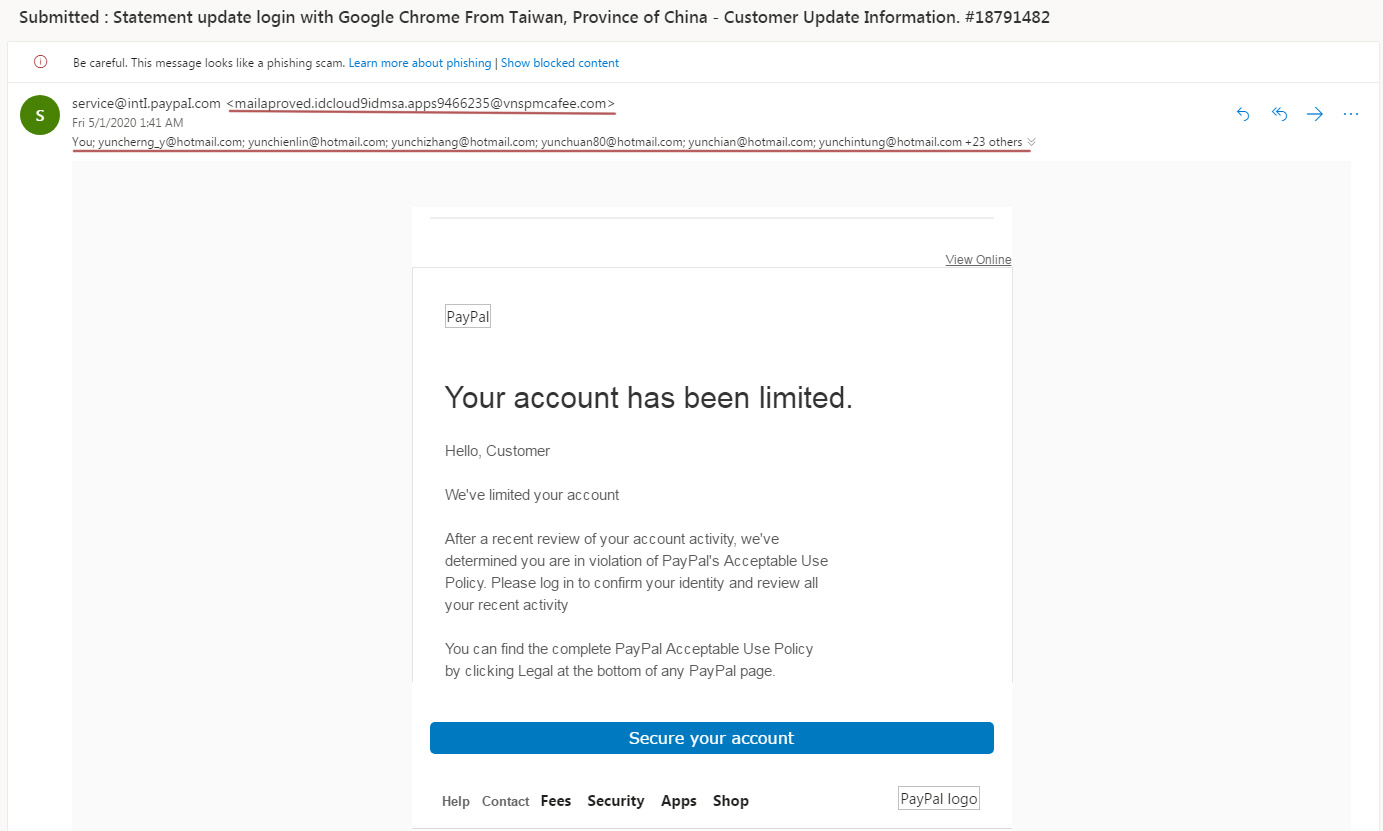Expand the +23 others recipients chevron
The image size is (1383, 831).
click(1032, 142)
